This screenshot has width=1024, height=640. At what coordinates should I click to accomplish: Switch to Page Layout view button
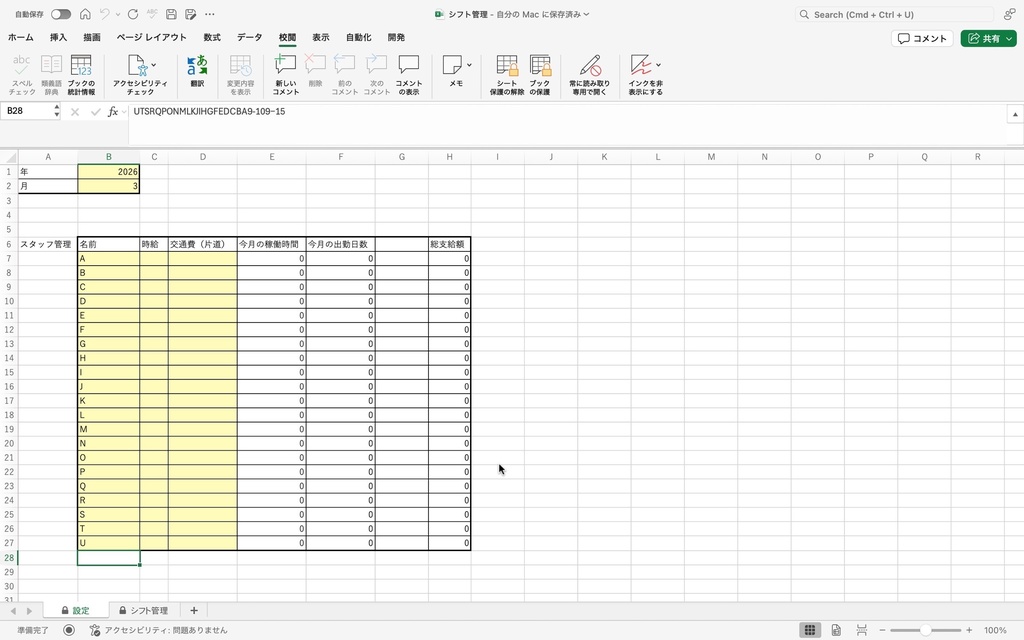pos(836,630)
